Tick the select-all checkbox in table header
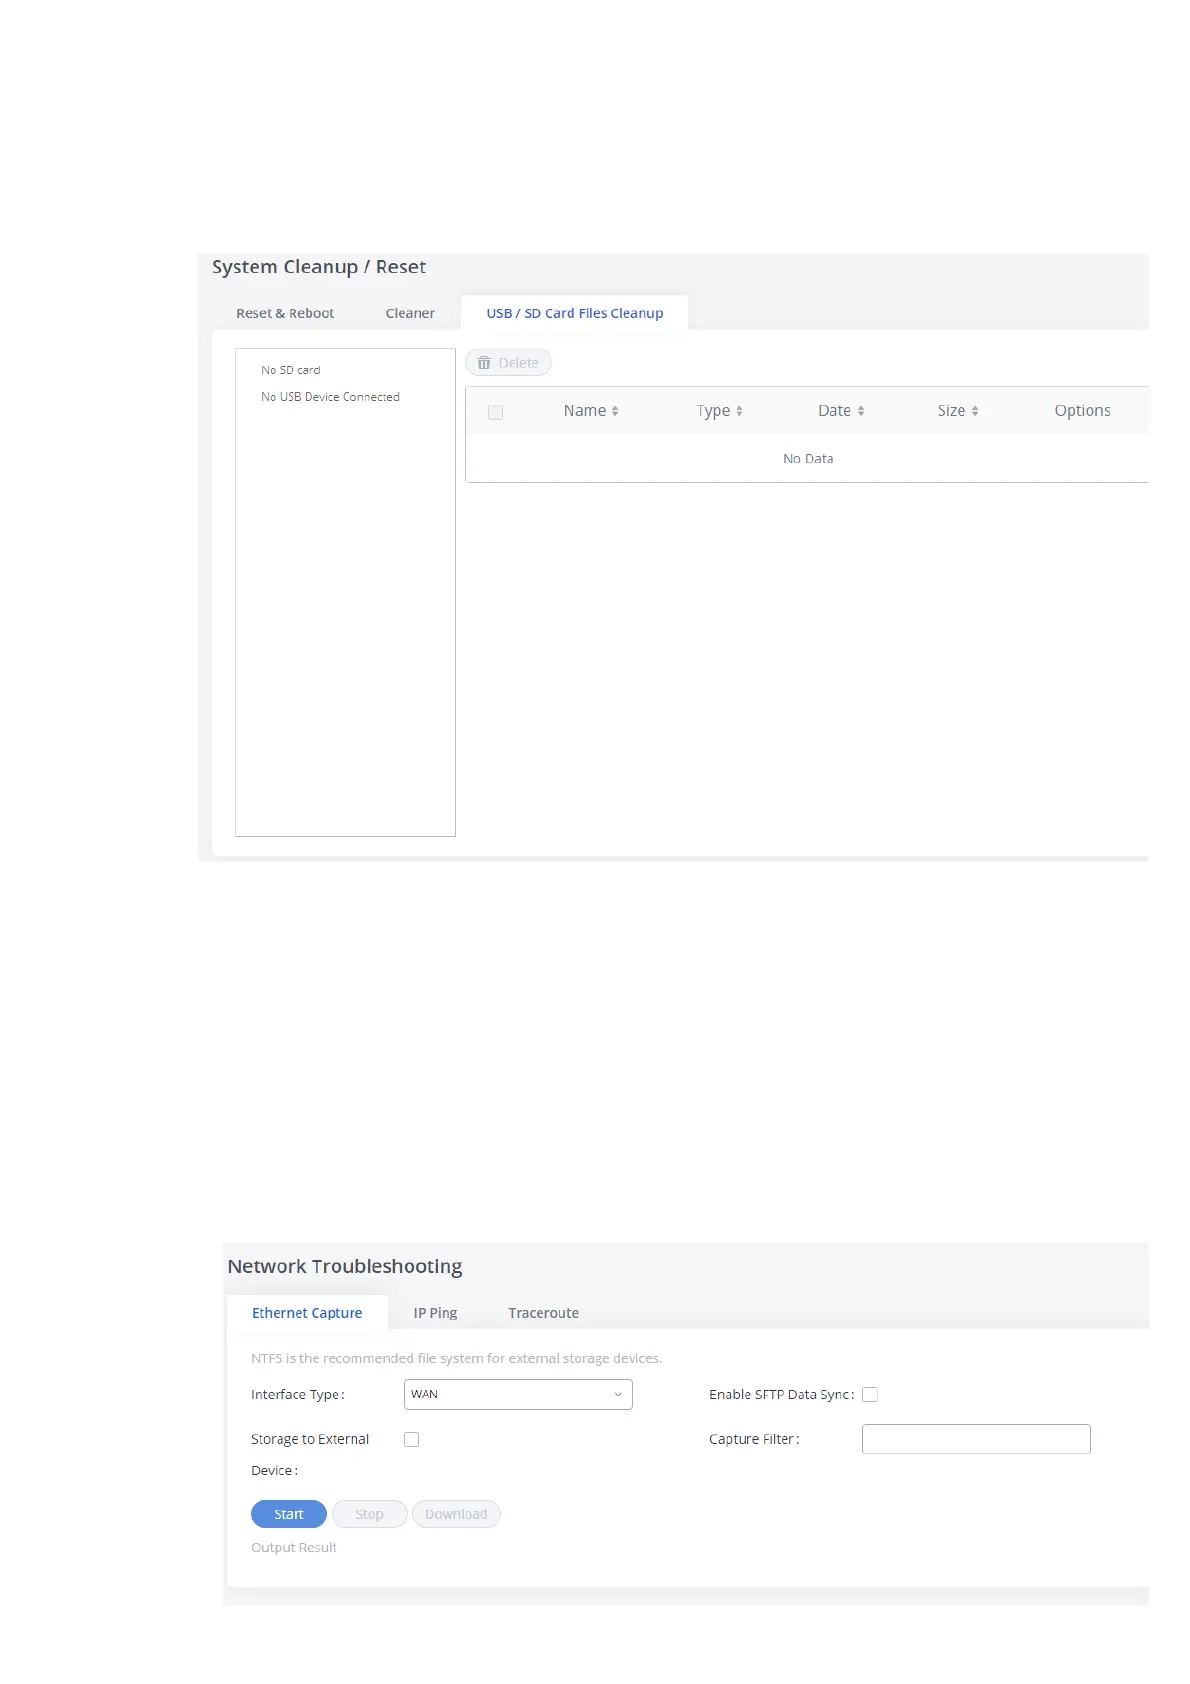Viewport: 1190px width, 1684px height. [495, 412]
